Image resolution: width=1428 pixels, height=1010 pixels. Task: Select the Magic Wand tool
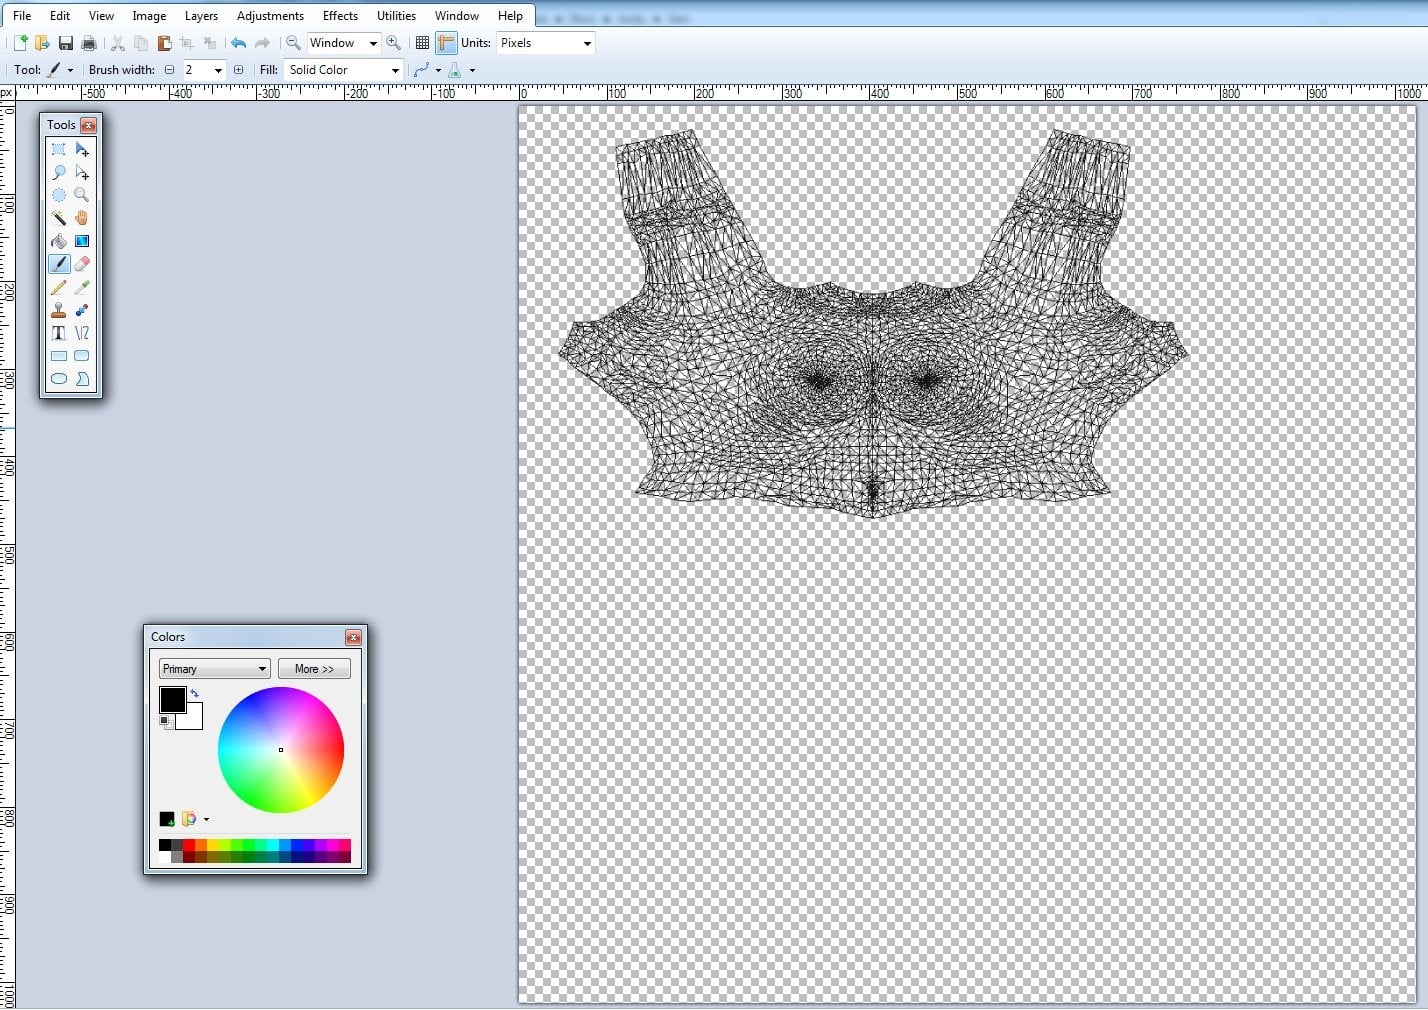59,218
